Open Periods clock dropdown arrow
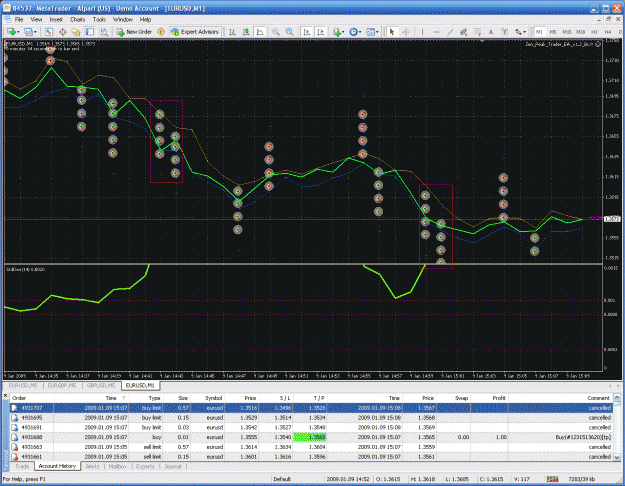Image resolution: width=625 pixels, height=486 pixels. (x=360, y=32)
